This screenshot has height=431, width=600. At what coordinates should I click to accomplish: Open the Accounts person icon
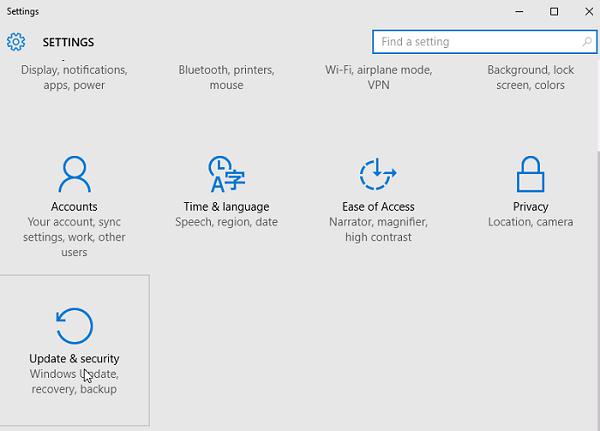75,174
